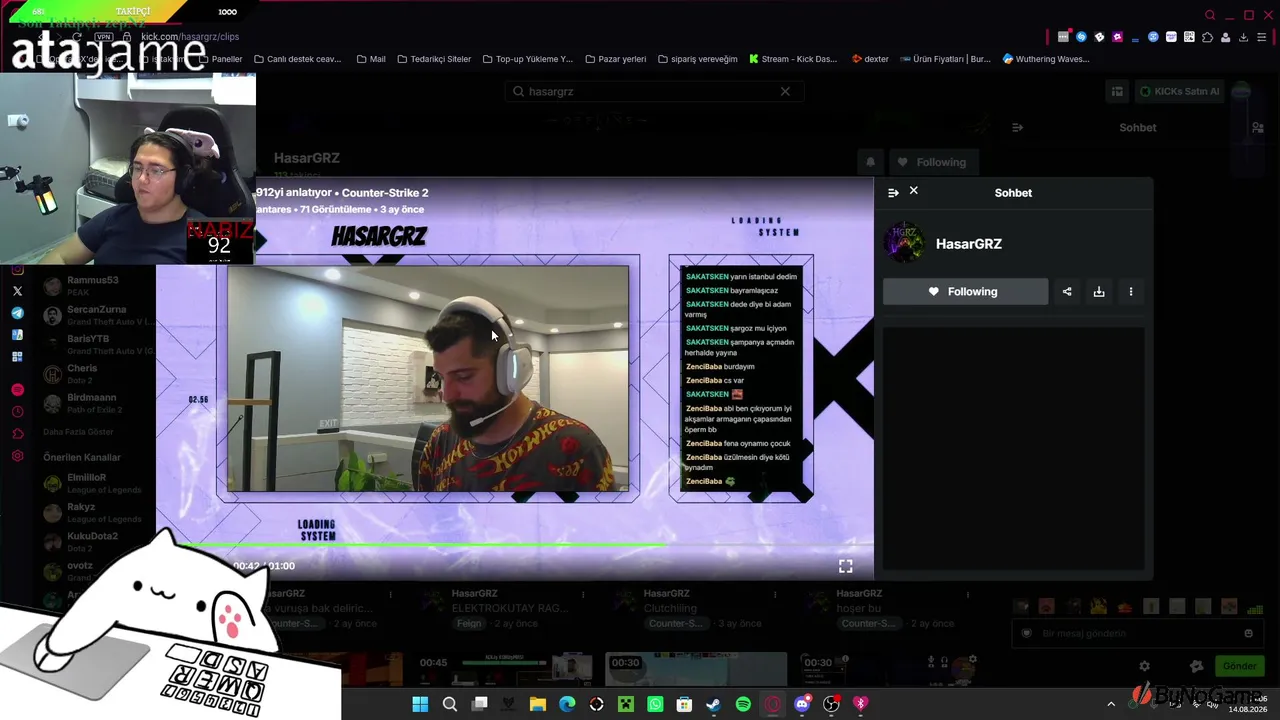1280x720 pixels.
Task: Seek on the green clip progress bar
Action: click(515, 545)
